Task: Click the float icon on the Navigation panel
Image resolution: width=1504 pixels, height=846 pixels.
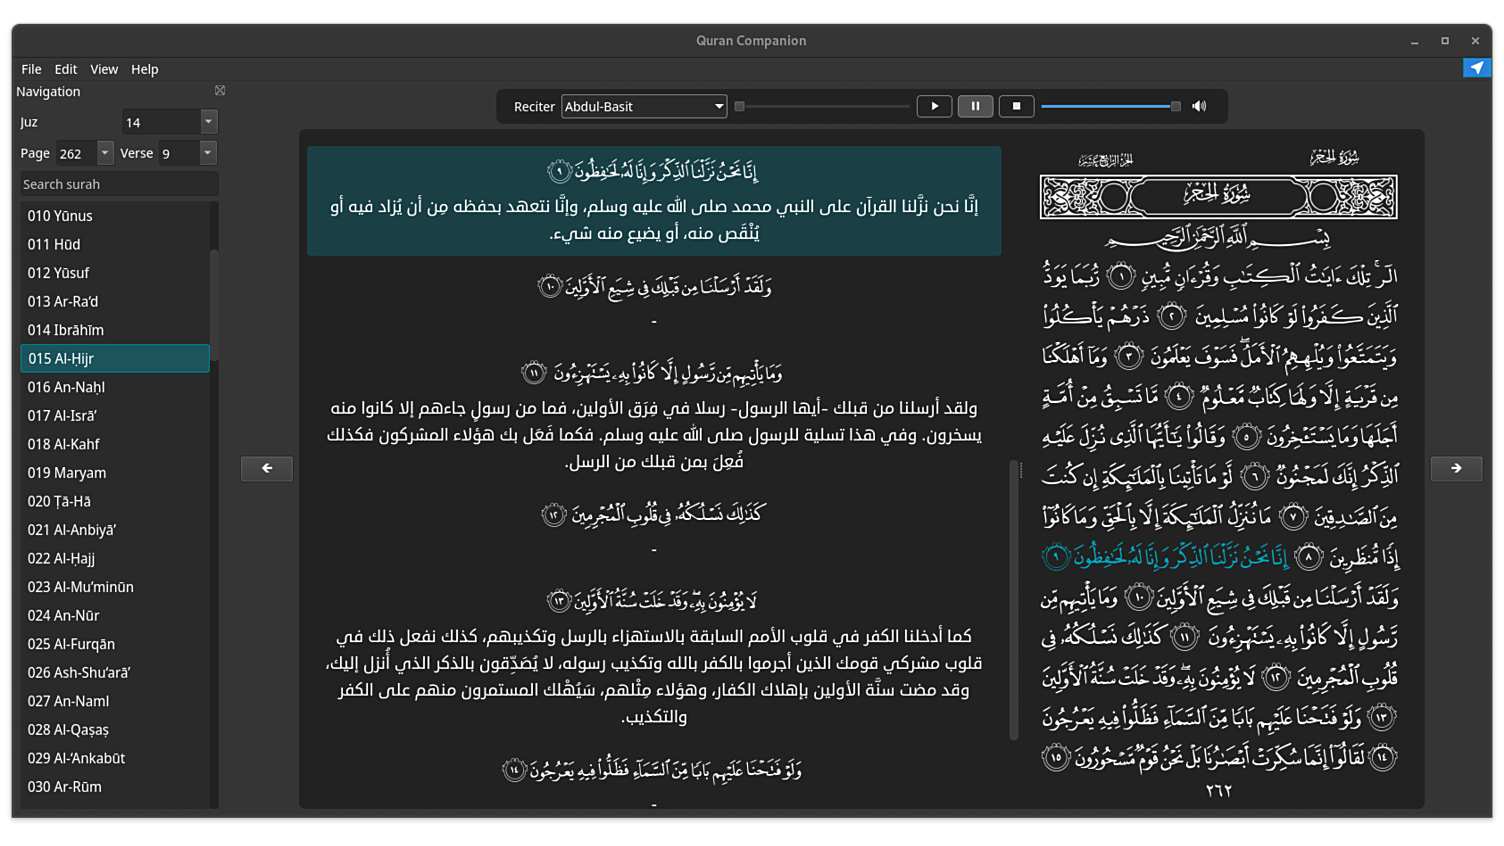Action: coord(218,90)
